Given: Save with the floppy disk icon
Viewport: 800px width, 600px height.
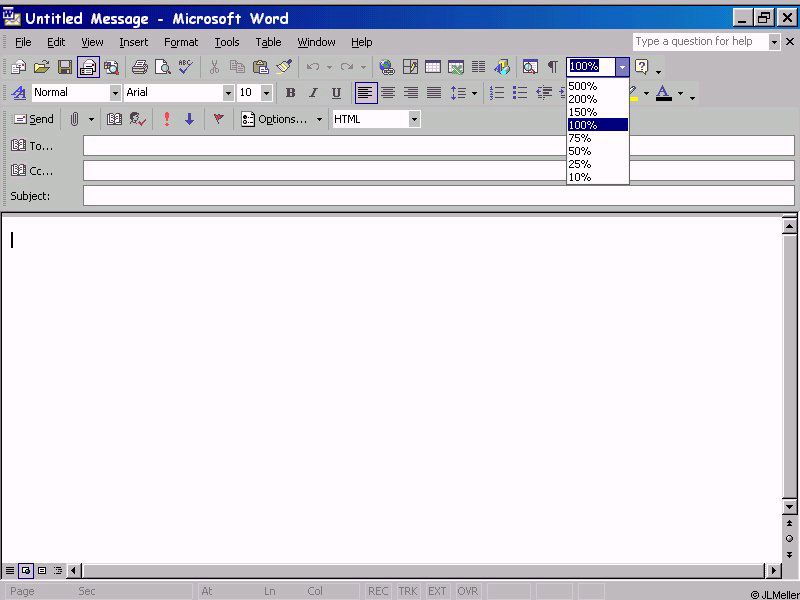Looking at the screenshot, I should tap(65, 67).
